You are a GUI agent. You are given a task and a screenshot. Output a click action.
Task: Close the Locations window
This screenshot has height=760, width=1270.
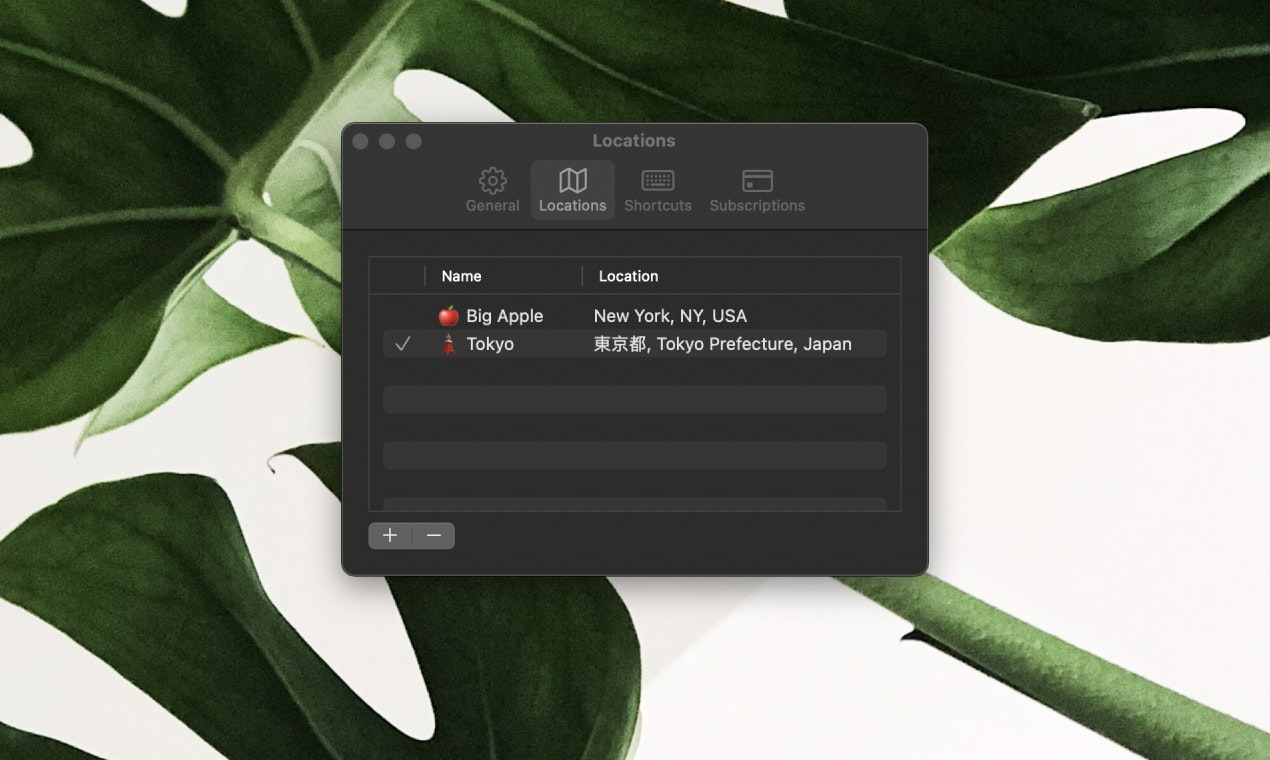coord(361,142)
